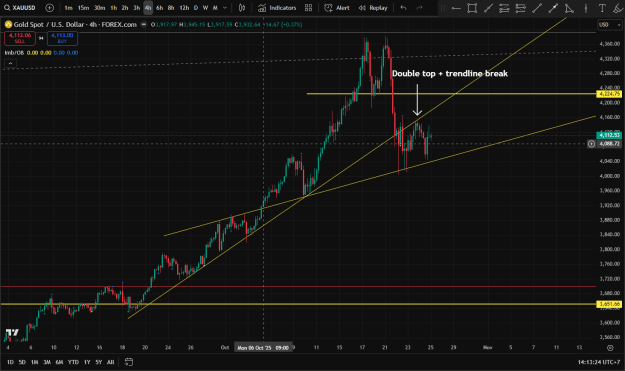Select the short position tool
Image resolution: width=625 pixels, height=371 pixels.
coord(521,8)
